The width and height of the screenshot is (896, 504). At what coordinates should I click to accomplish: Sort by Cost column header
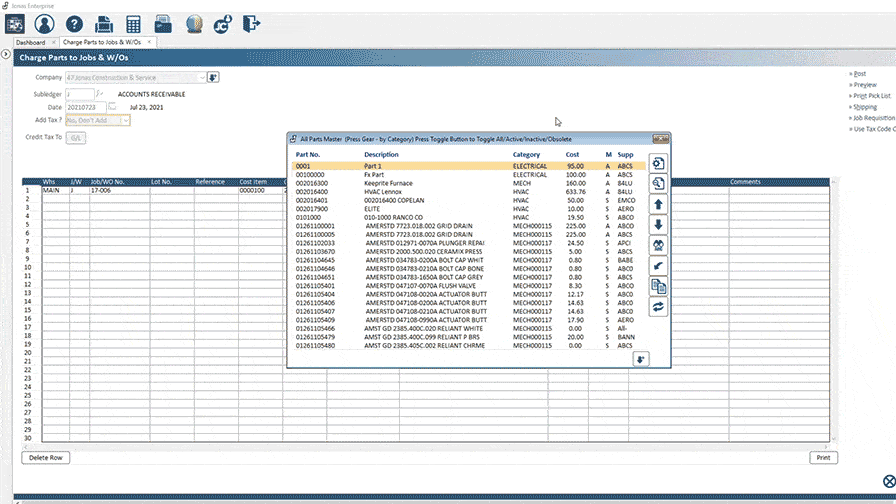[x=572, y=154]
